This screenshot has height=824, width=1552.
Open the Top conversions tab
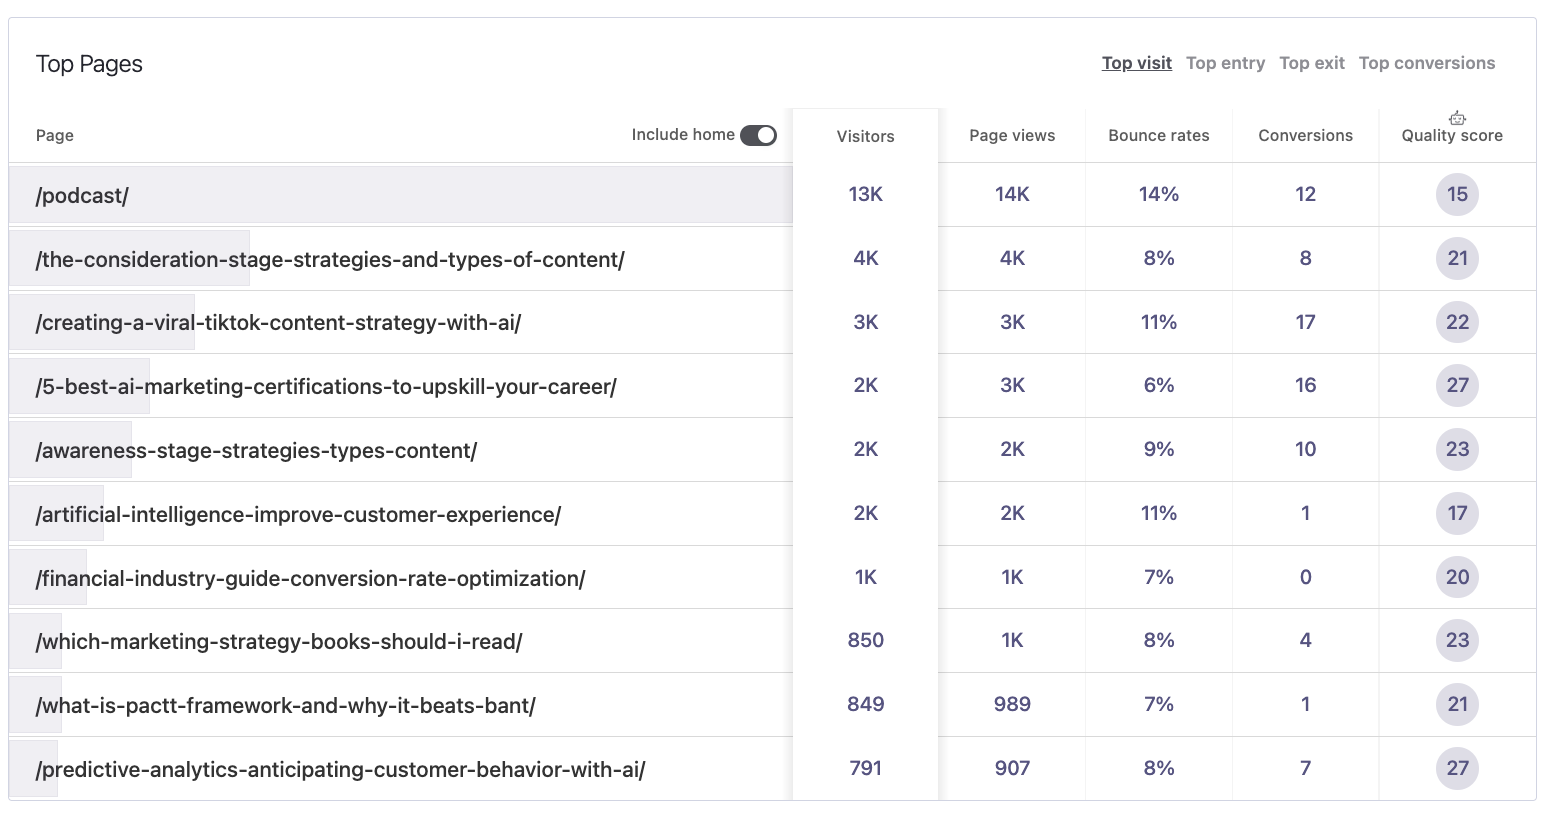click(x=1426, y=63)
